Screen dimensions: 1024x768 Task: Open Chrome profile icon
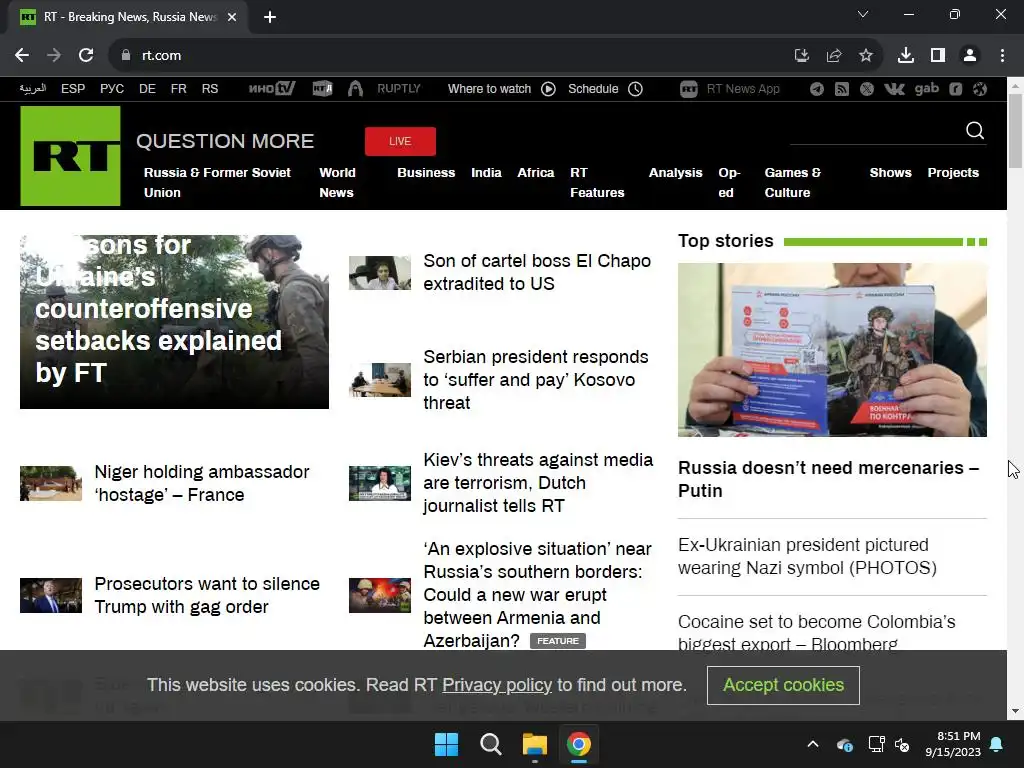[970, 56]
